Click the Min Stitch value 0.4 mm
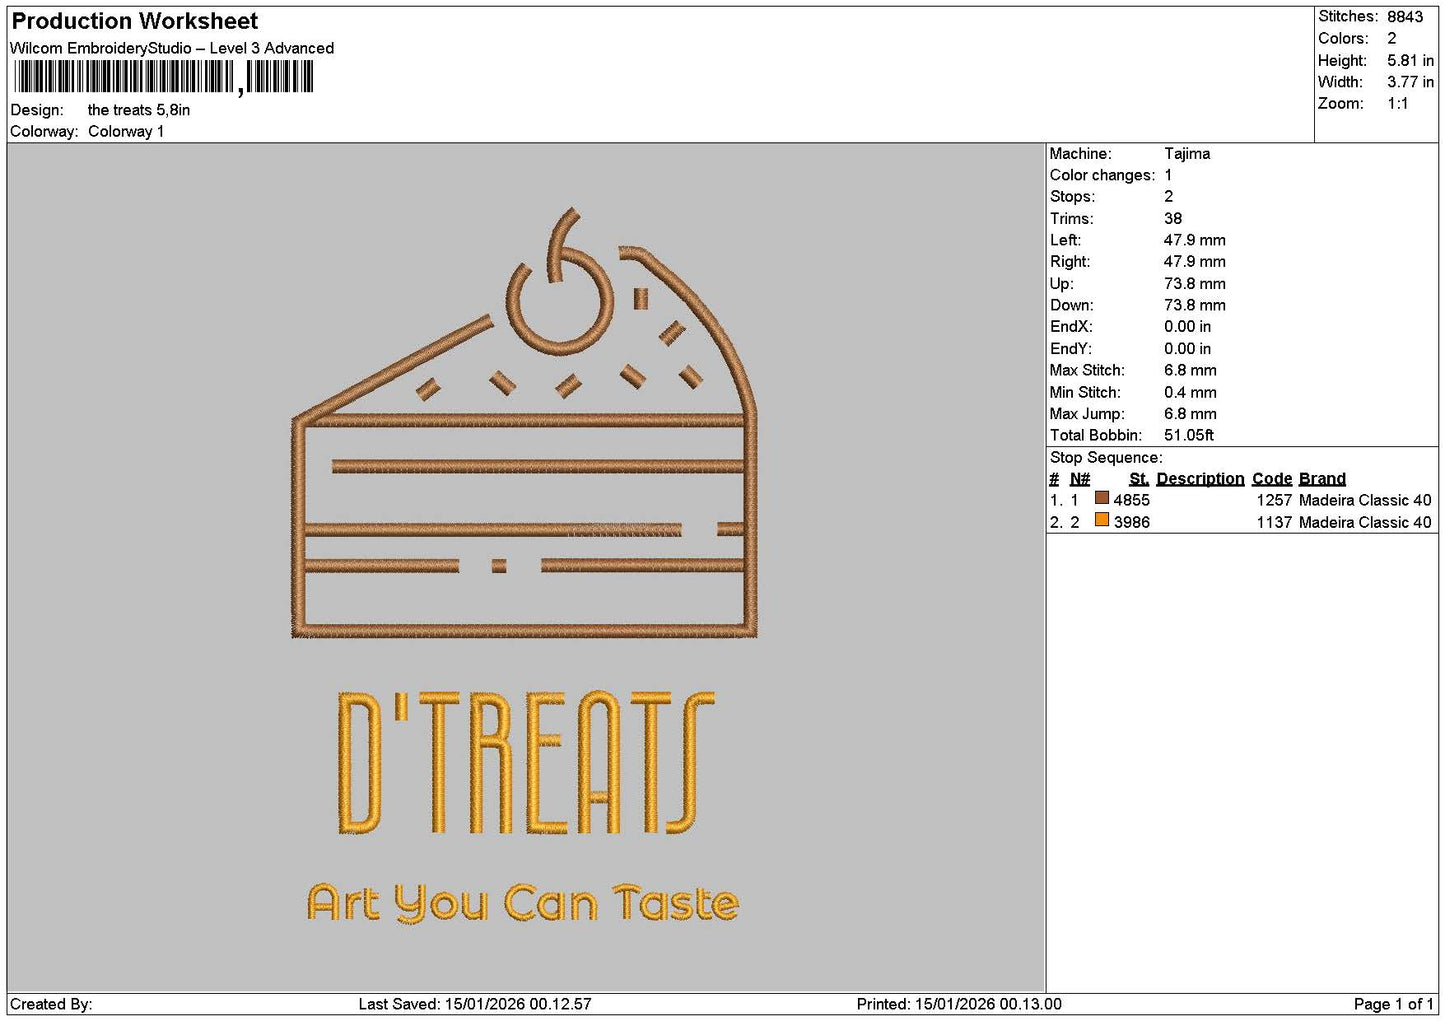1445x1021 pixels. (x=1190, y=392)
